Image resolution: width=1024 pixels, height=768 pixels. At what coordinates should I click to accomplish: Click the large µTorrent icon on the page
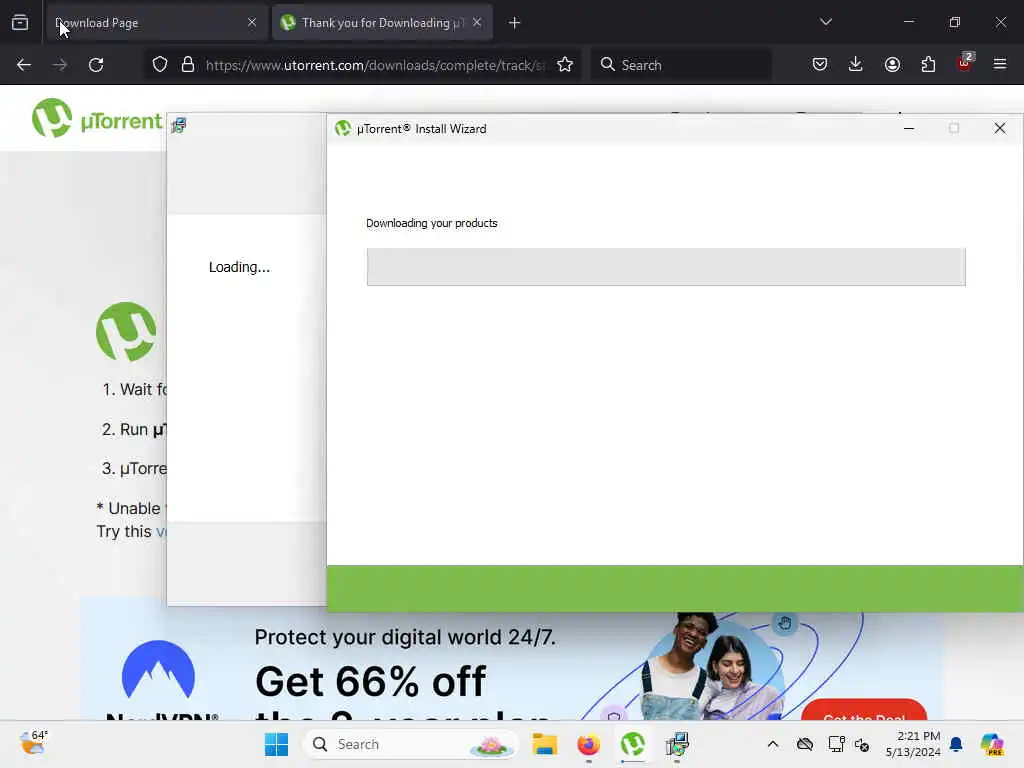(x=127, y=332)
